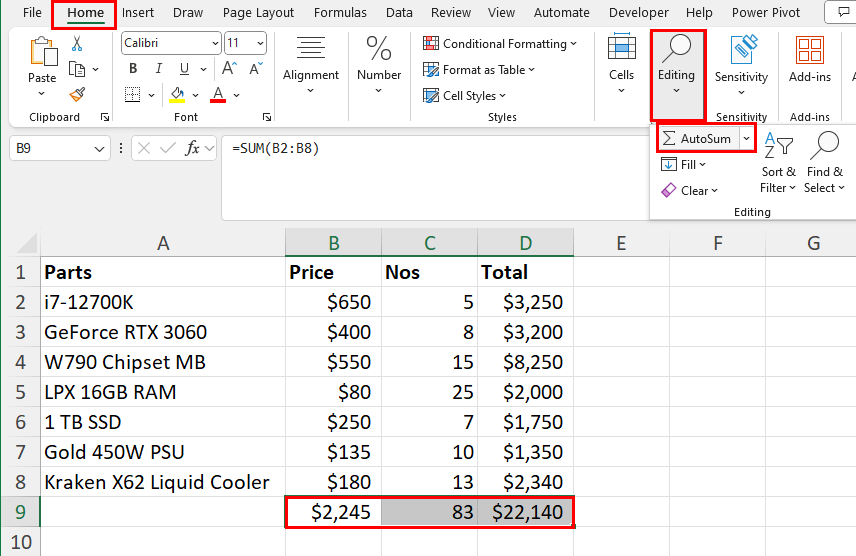Toggle Underline formatting
Image resolution: width=856 pixels, height=556 pixels.
pyautogui.click(x=185, y=68)
